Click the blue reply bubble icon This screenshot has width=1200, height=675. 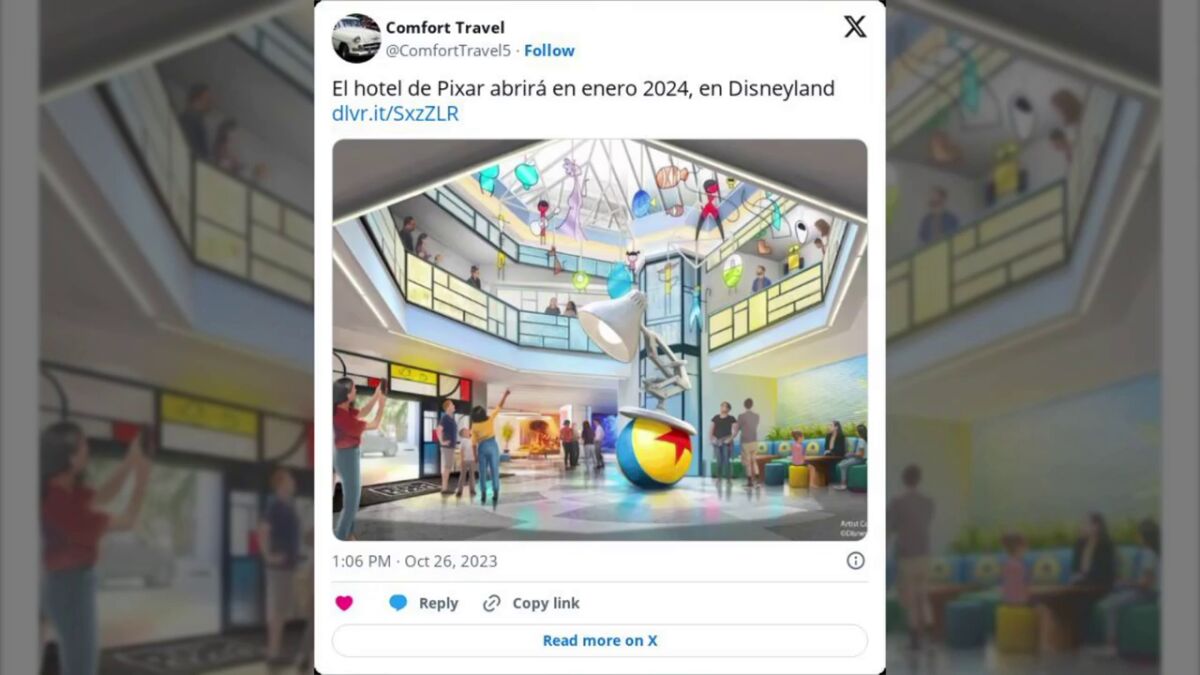[x=398, y=603]
